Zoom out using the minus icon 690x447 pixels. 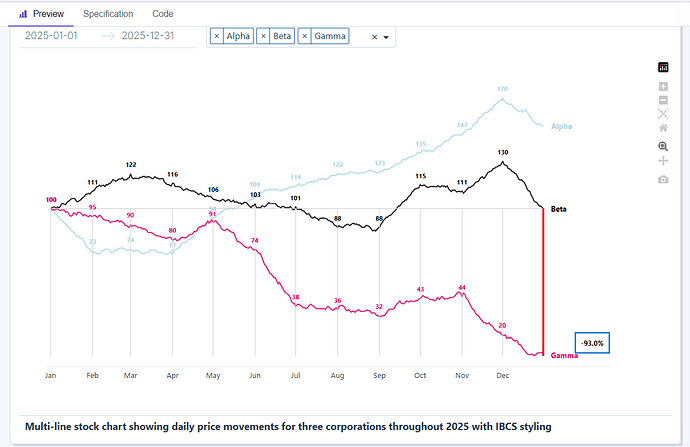[663, 100]
